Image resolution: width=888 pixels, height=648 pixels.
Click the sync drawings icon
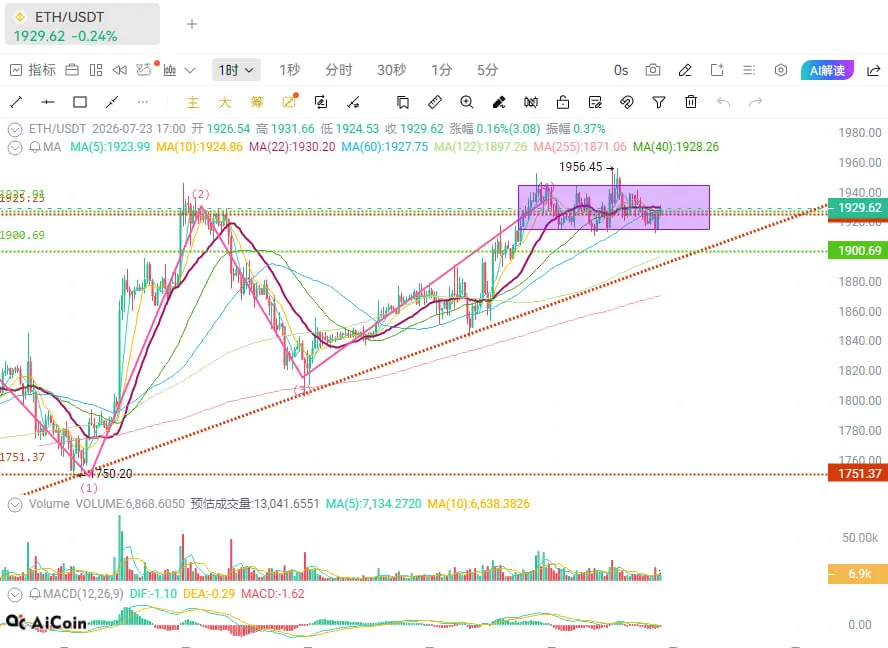(x=321, y=103)
